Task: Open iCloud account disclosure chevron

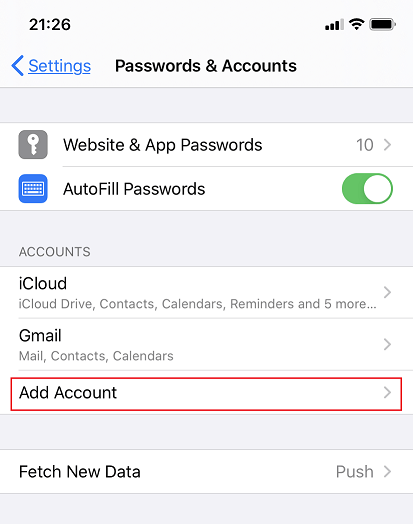Action: (387, 292)
